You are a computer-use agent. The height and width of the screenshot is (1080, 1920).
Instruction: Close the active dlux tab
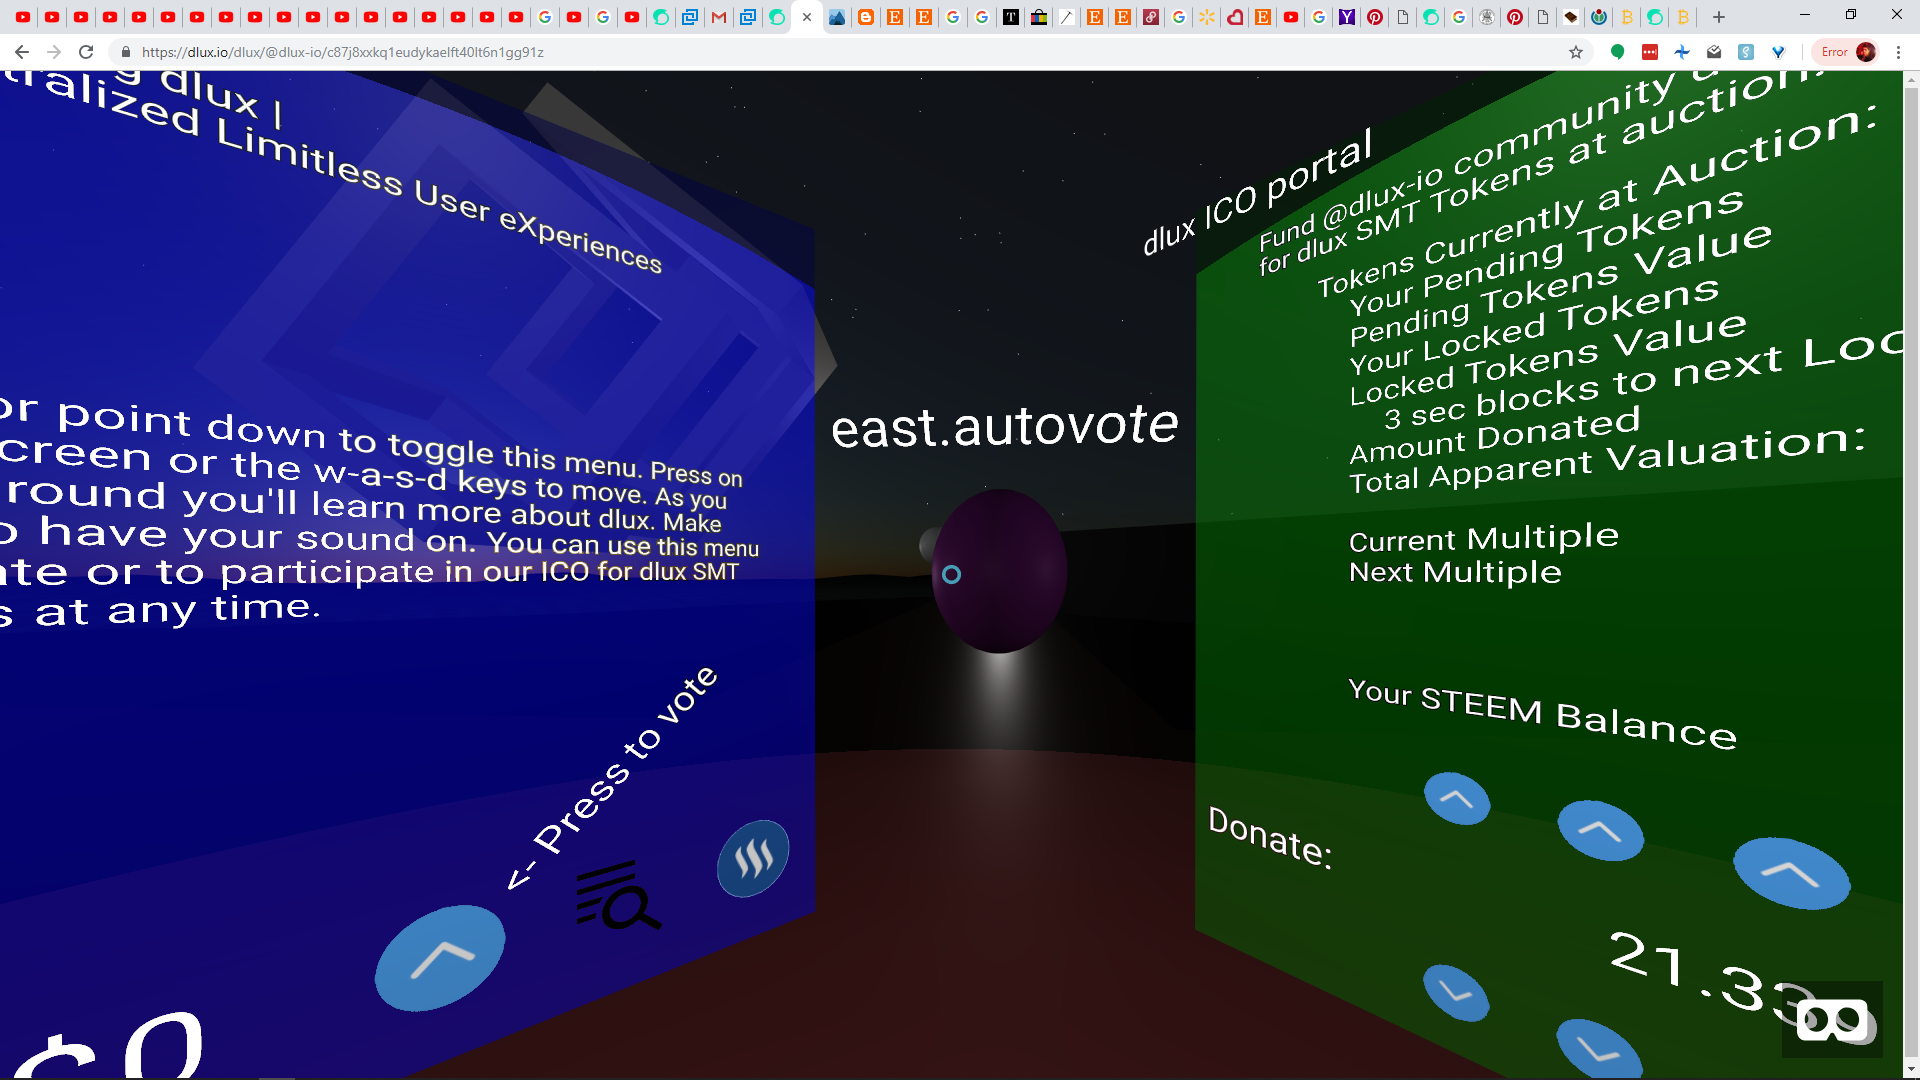(x=807, y=17)
